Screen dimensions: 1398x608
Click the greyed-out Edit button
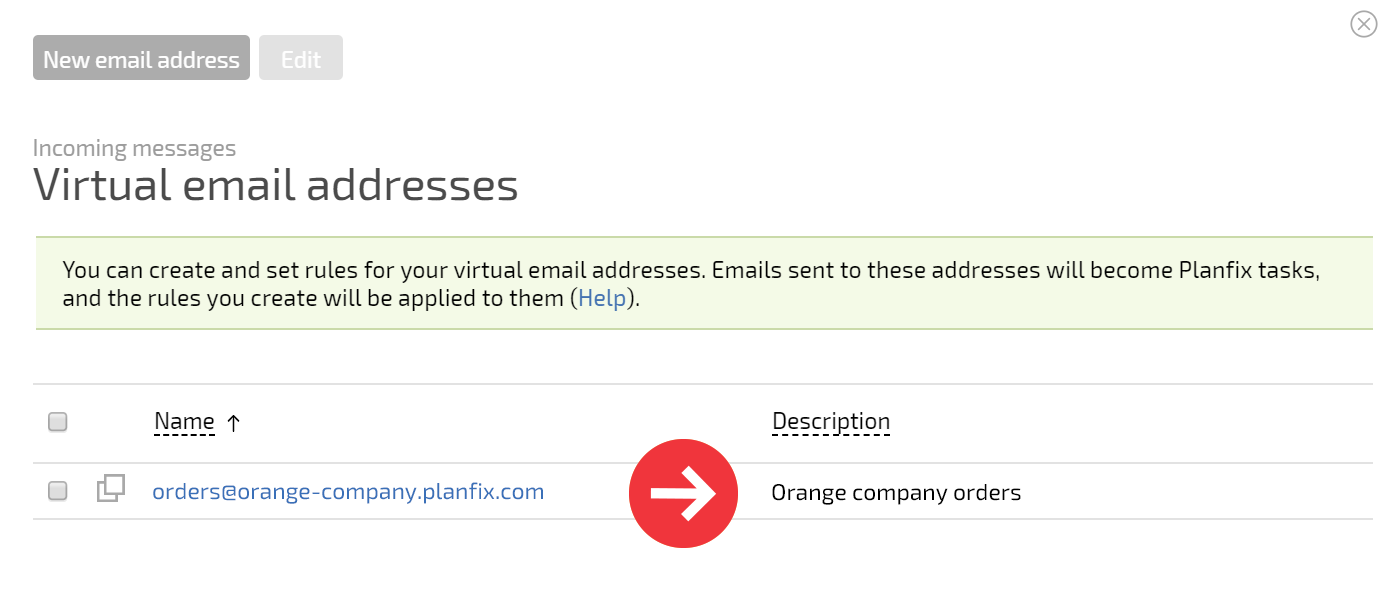[x=301, y=58]
